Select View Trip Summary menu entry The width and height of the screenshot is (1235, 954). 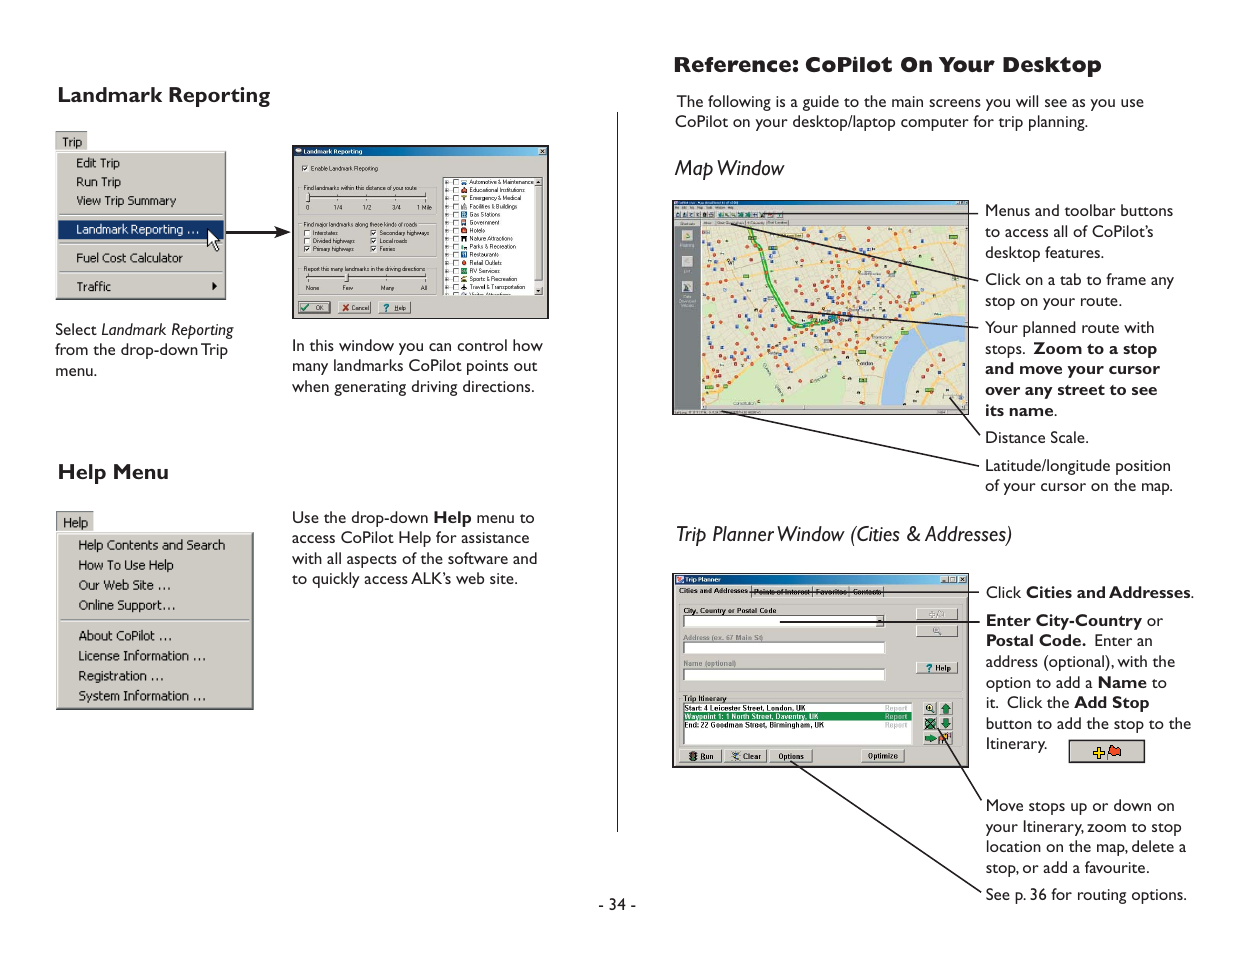point(126,201)
